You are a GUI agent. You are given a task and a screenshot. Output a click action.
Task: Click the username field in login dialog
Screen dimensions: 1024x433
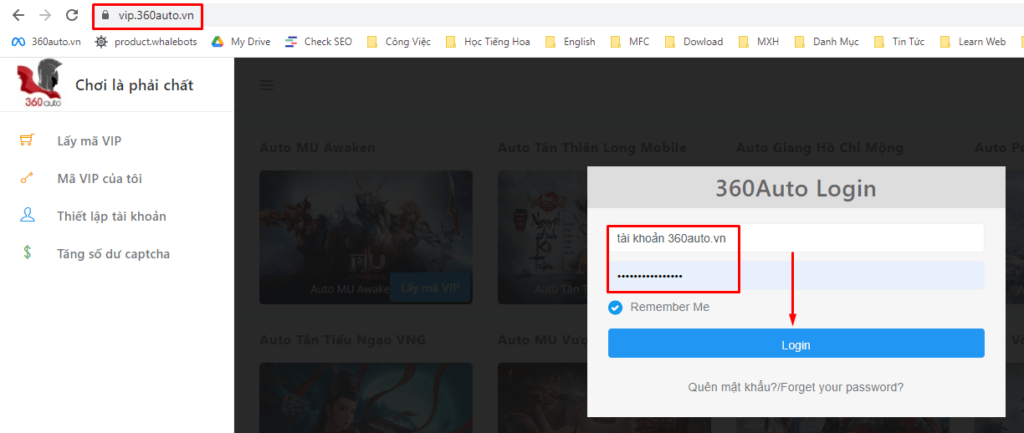point(795,238)
